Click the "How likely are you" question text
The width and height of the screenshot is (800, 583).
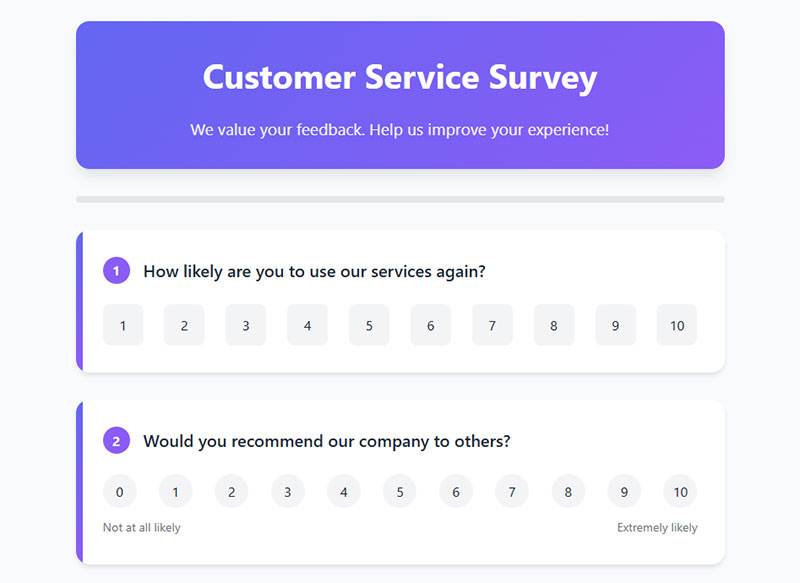pos(314,271)
